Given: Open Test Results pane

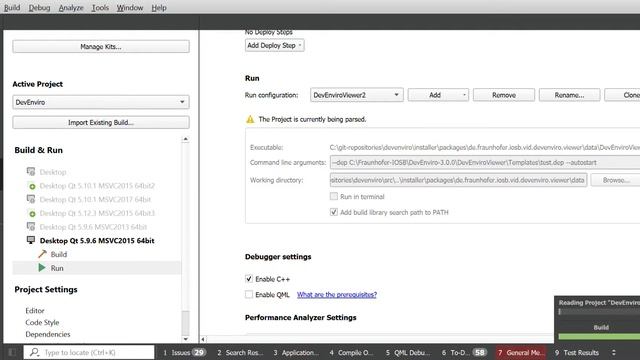Looking at the screenshot, I should [x=577, y=352].
